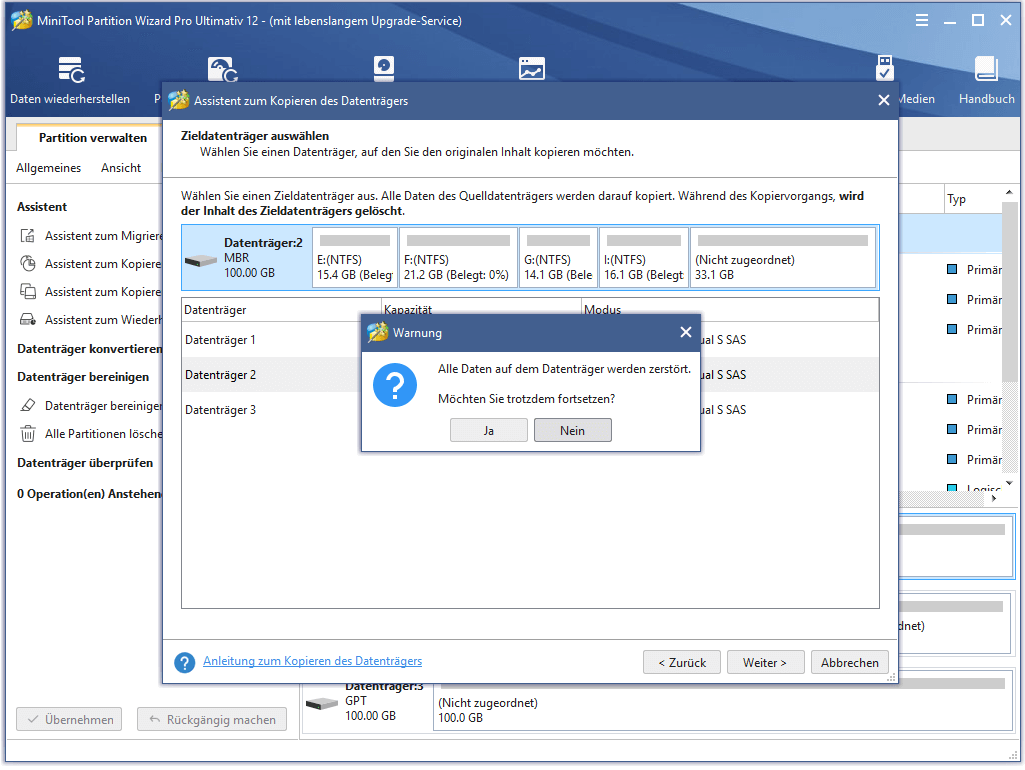Select Datenträger 1 row in the list

(530, 340)
